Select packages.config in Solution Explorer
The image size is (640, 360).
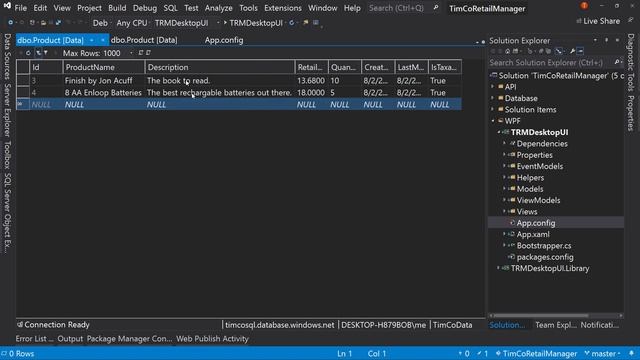click(545, 257)
